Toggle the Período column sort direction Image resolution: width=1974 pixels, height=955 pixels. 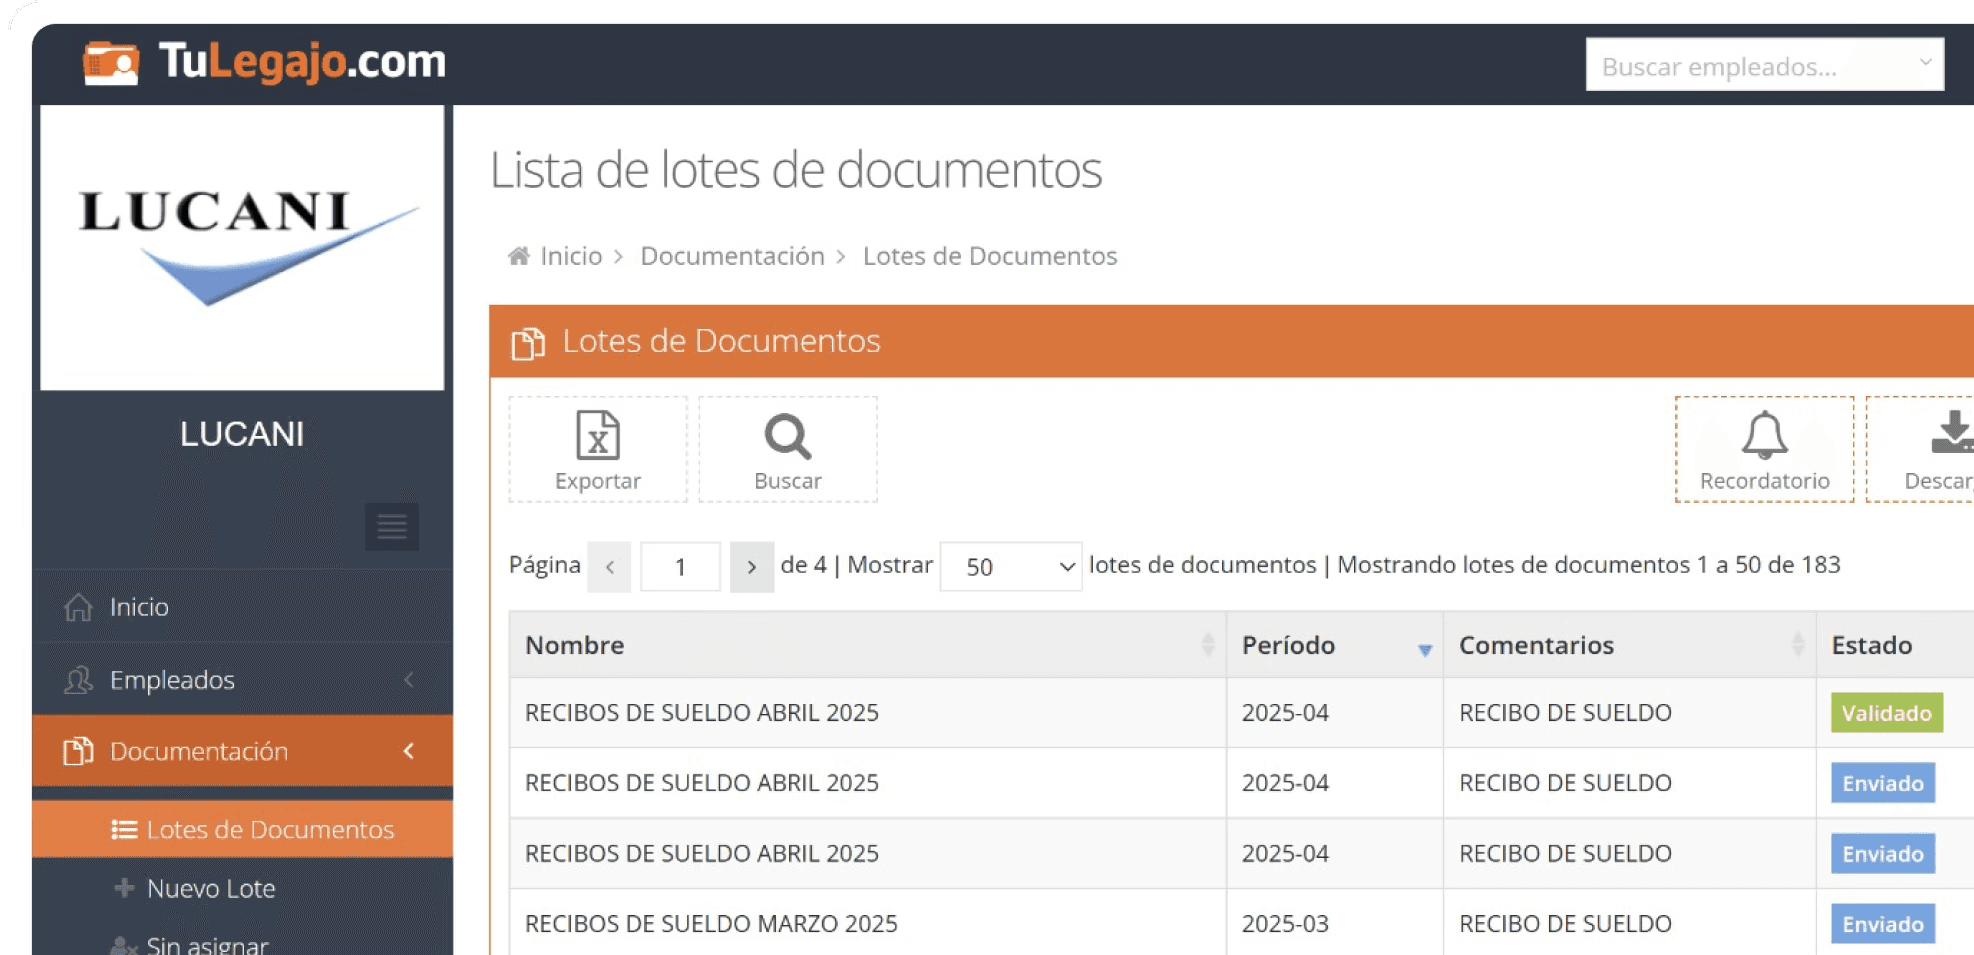(1424, 650)
